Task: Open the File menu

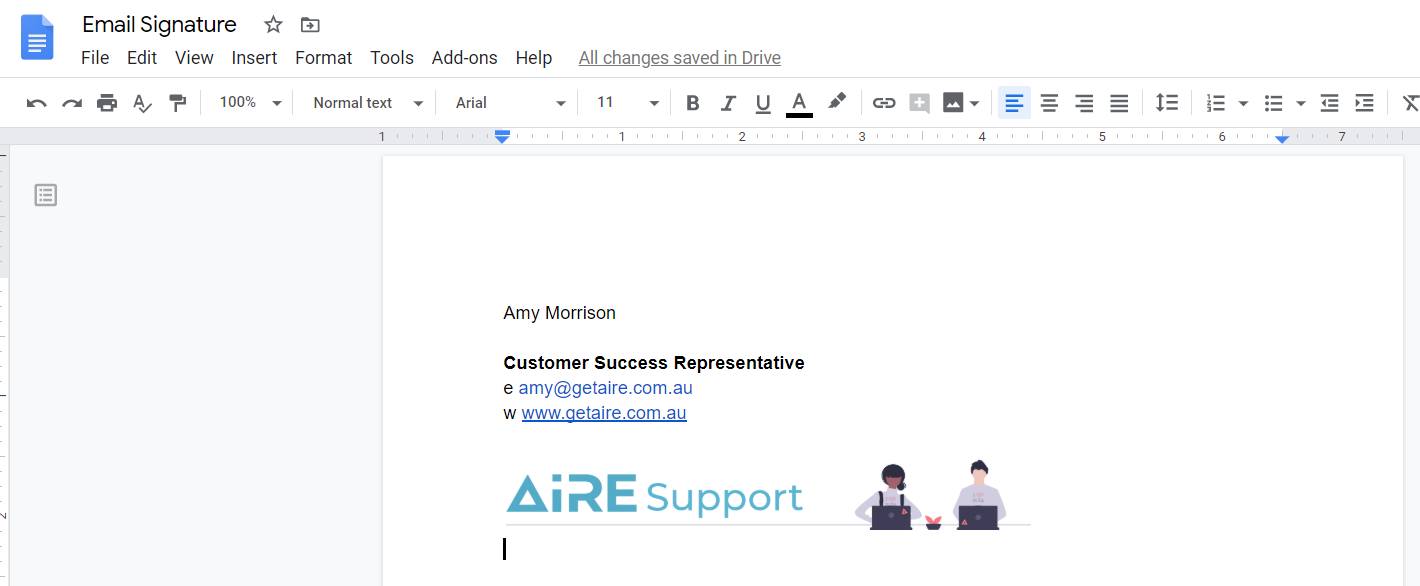Action: tap(95, 58)
